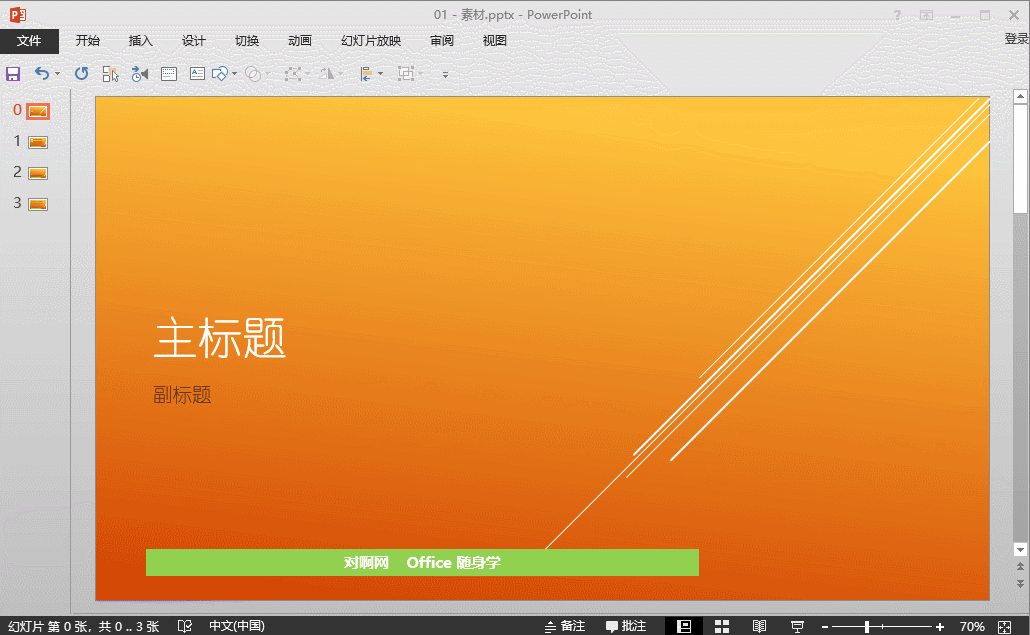Click the edit shape points icon
The image size is (1030, 635).
[292, 74]
